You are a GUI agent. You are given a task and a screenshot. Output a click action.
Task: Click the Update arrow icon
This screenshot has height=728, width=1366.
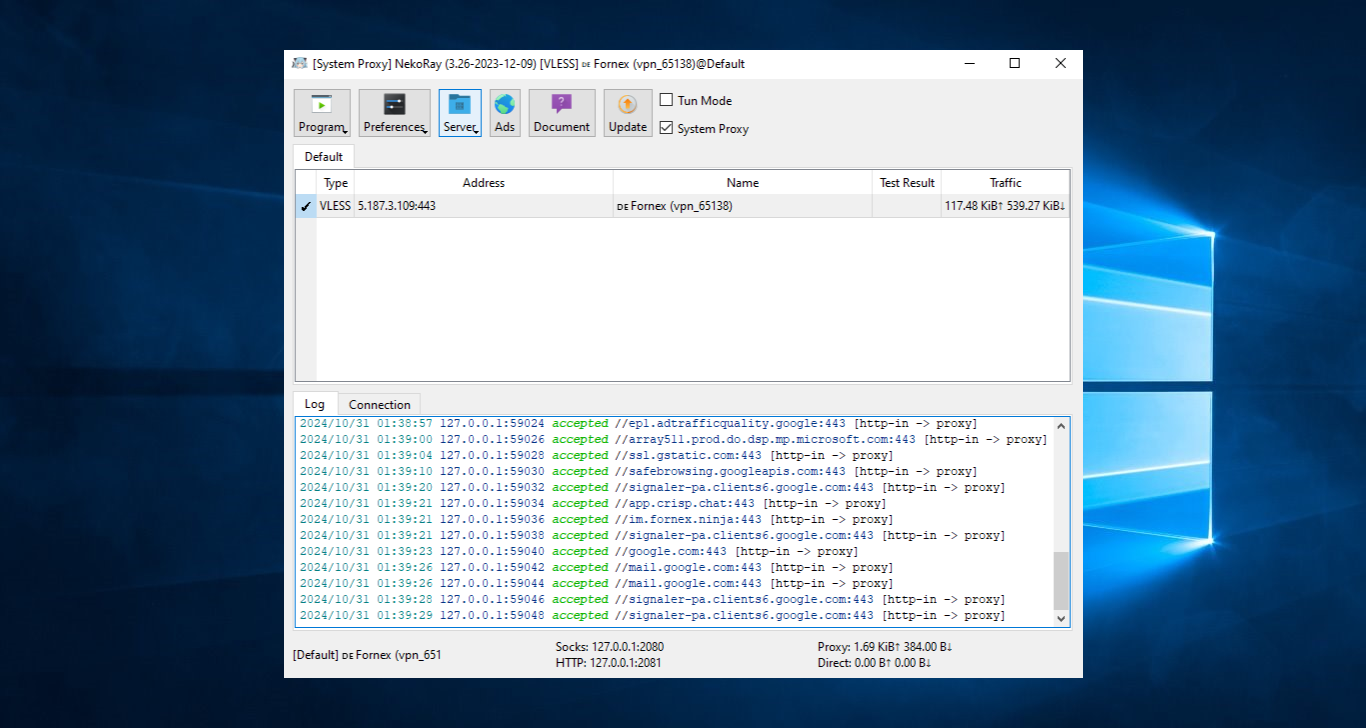click(627, 104)
